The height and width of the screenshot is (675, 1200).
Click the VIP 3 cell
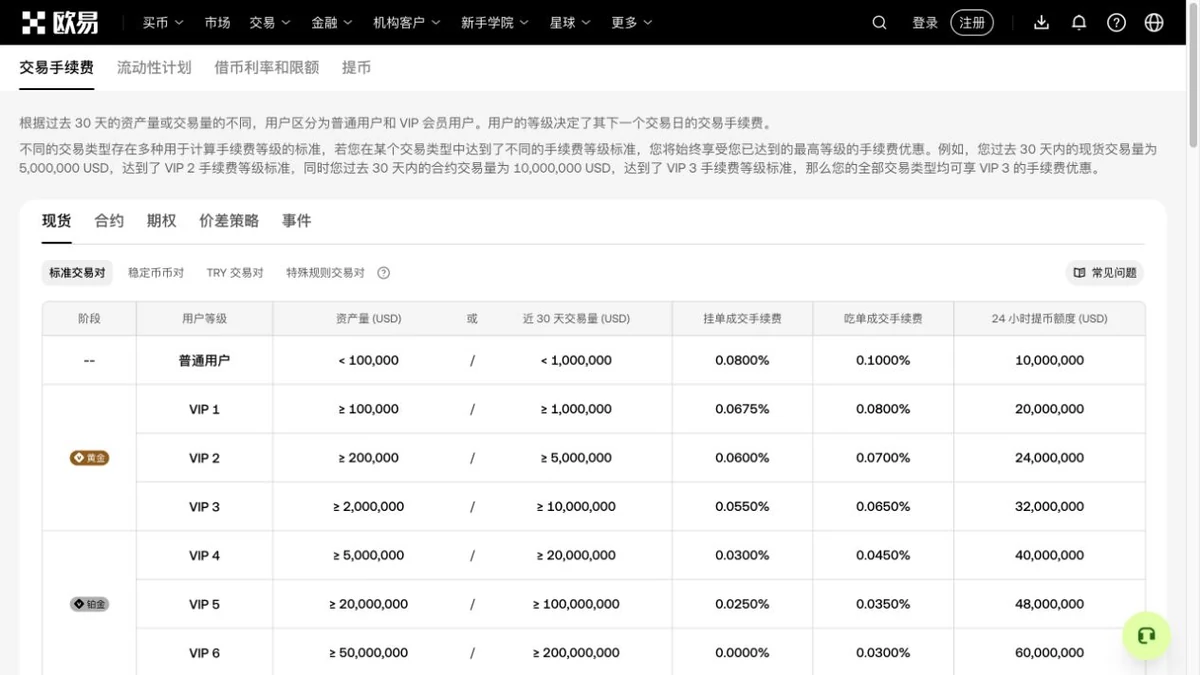tap(204, 507)
